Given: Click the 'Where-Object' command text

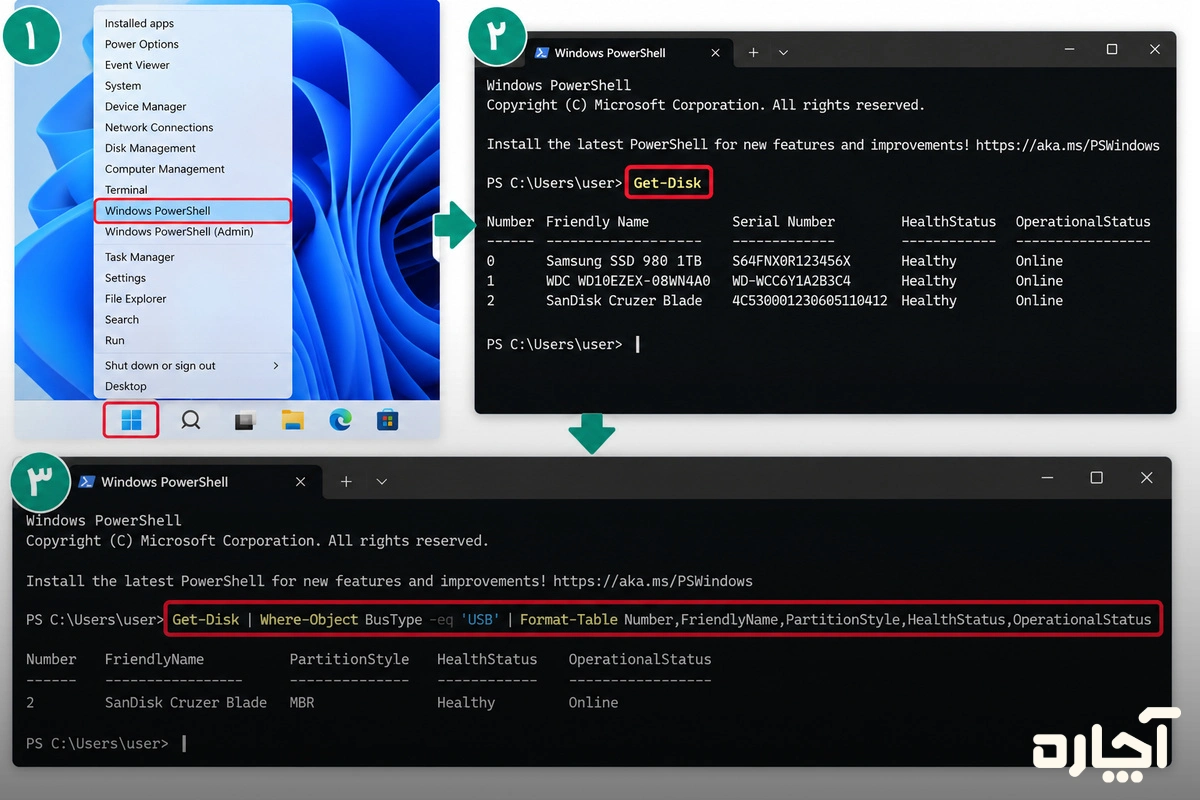Looking at the screenshot, I should (309, 620).
